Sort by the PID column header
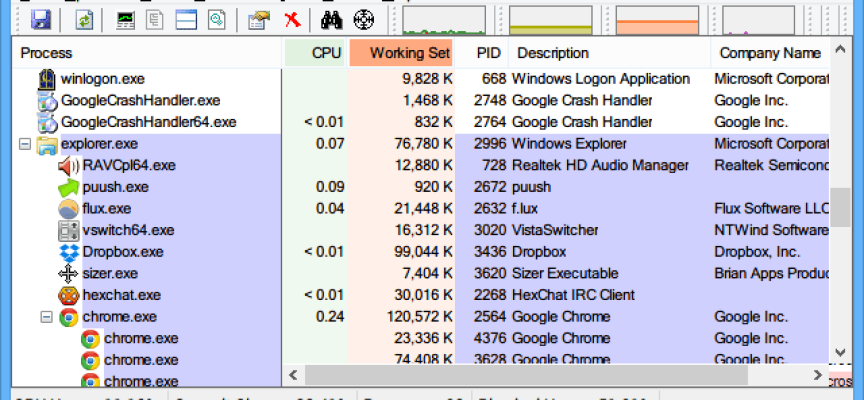864x400 pixels. (481, 53)
